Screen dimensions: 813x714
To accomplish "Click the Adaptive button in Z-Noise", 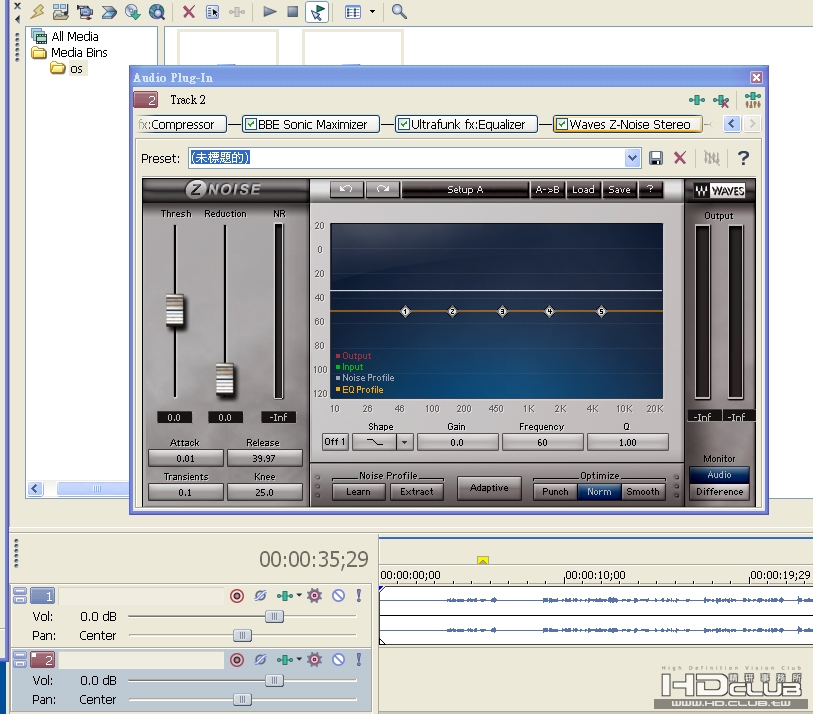I will [489, 488].
